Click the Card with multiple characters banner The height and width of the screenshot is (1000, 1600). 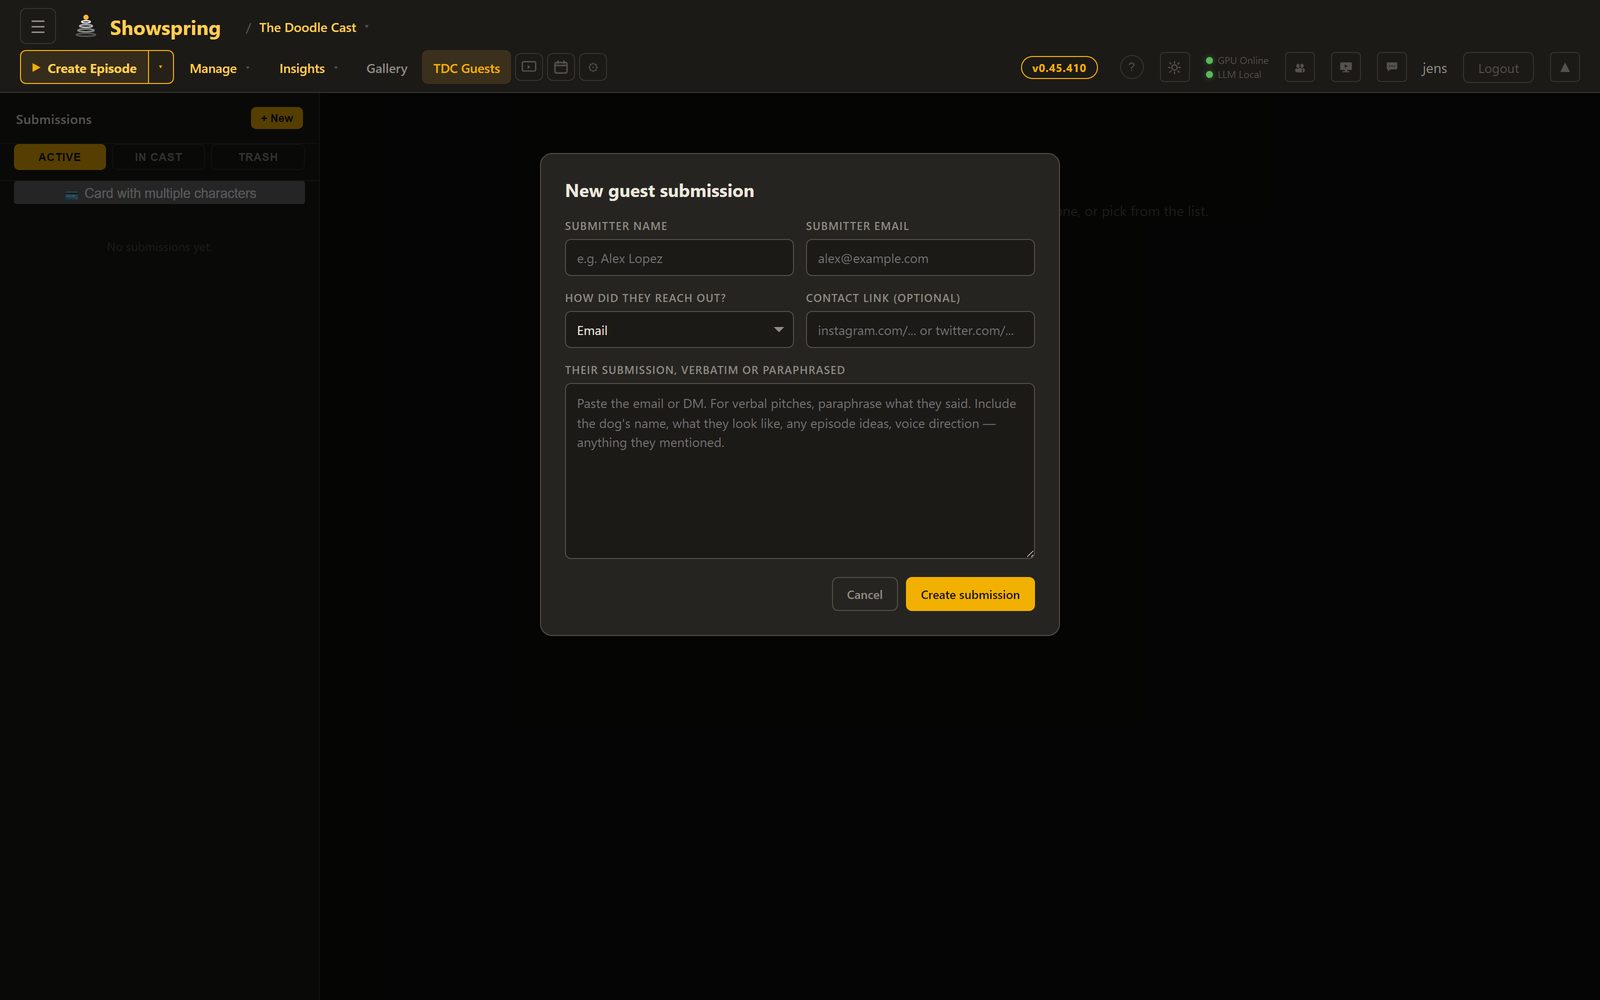coord(159,193)
